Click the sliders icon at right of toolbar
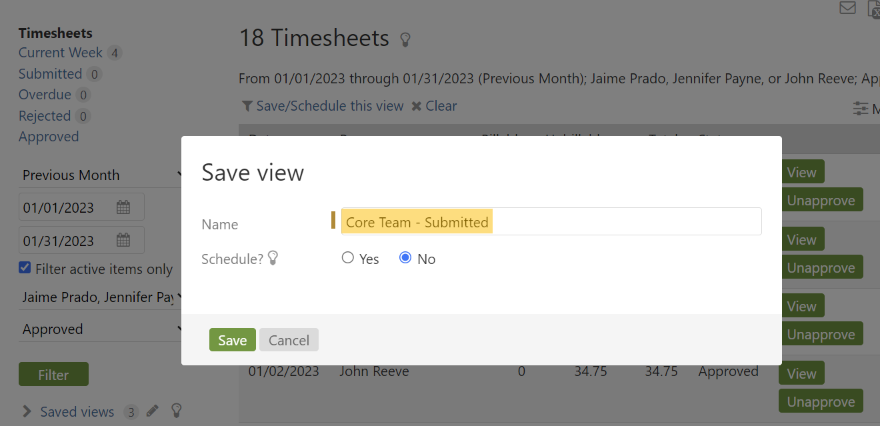The image size is (880, 426). pyautogui.click(x=860, y=108)
